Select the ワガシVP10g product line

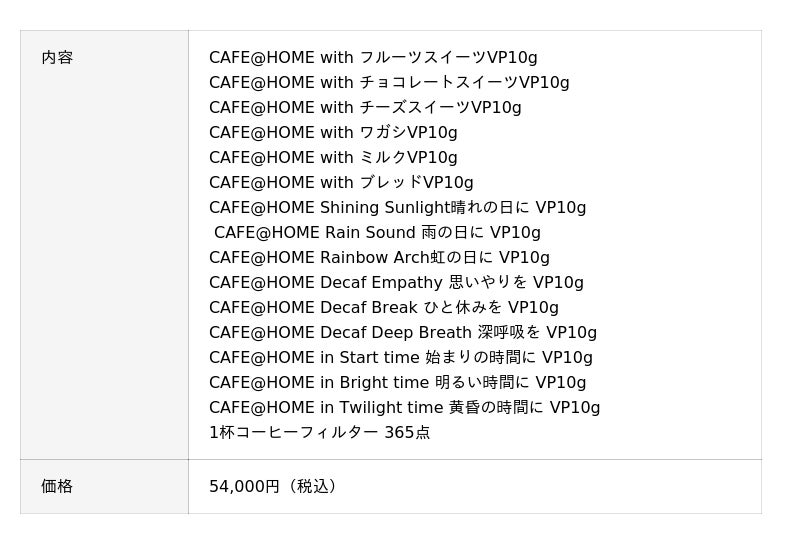(x=333, y=133)
